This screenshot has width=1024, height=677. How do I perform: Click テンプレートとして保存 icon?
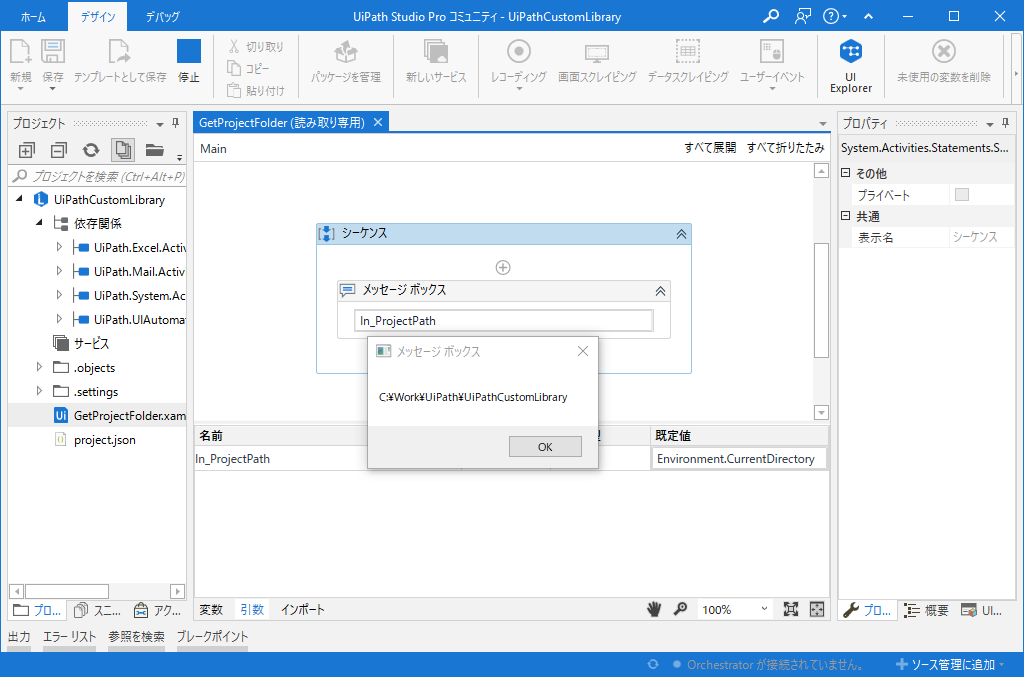120,52
